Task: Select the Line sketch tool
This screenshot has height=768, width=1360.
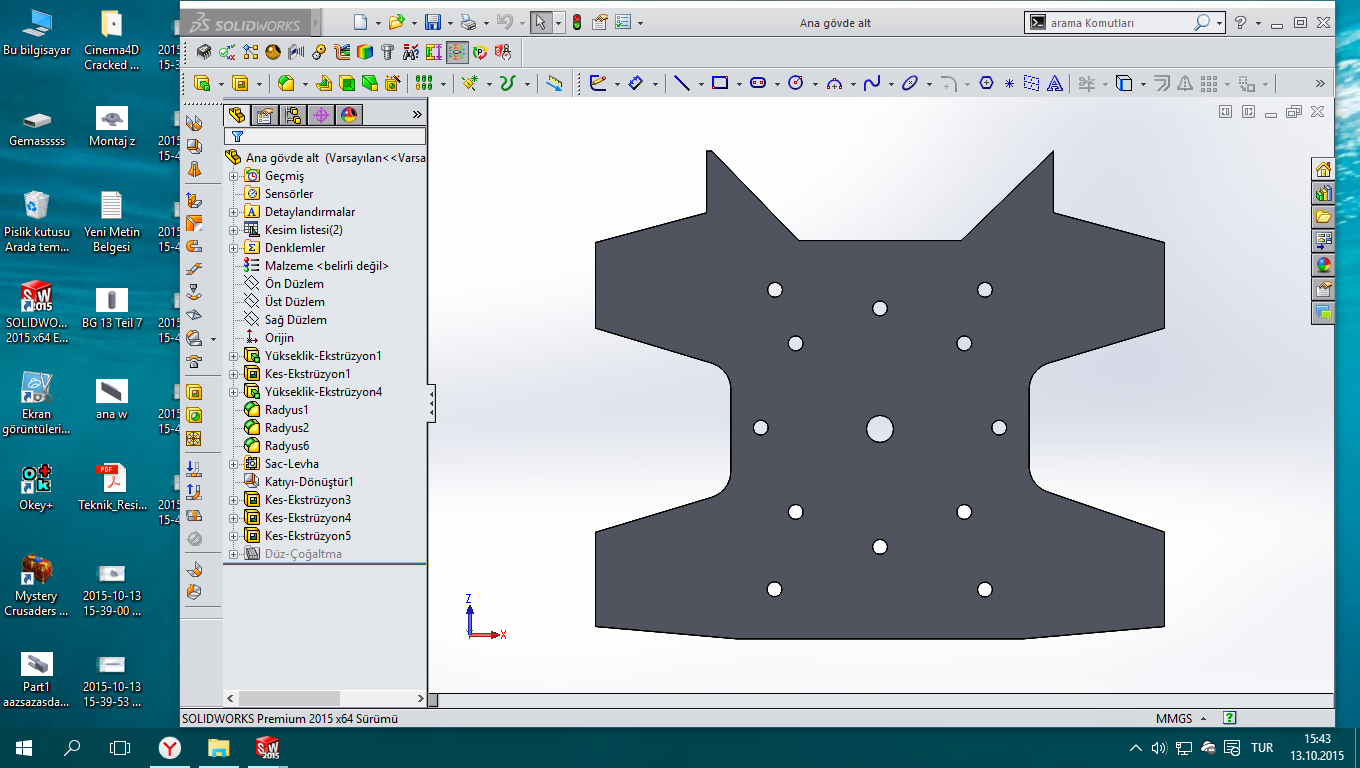Action: pos(682,83)
